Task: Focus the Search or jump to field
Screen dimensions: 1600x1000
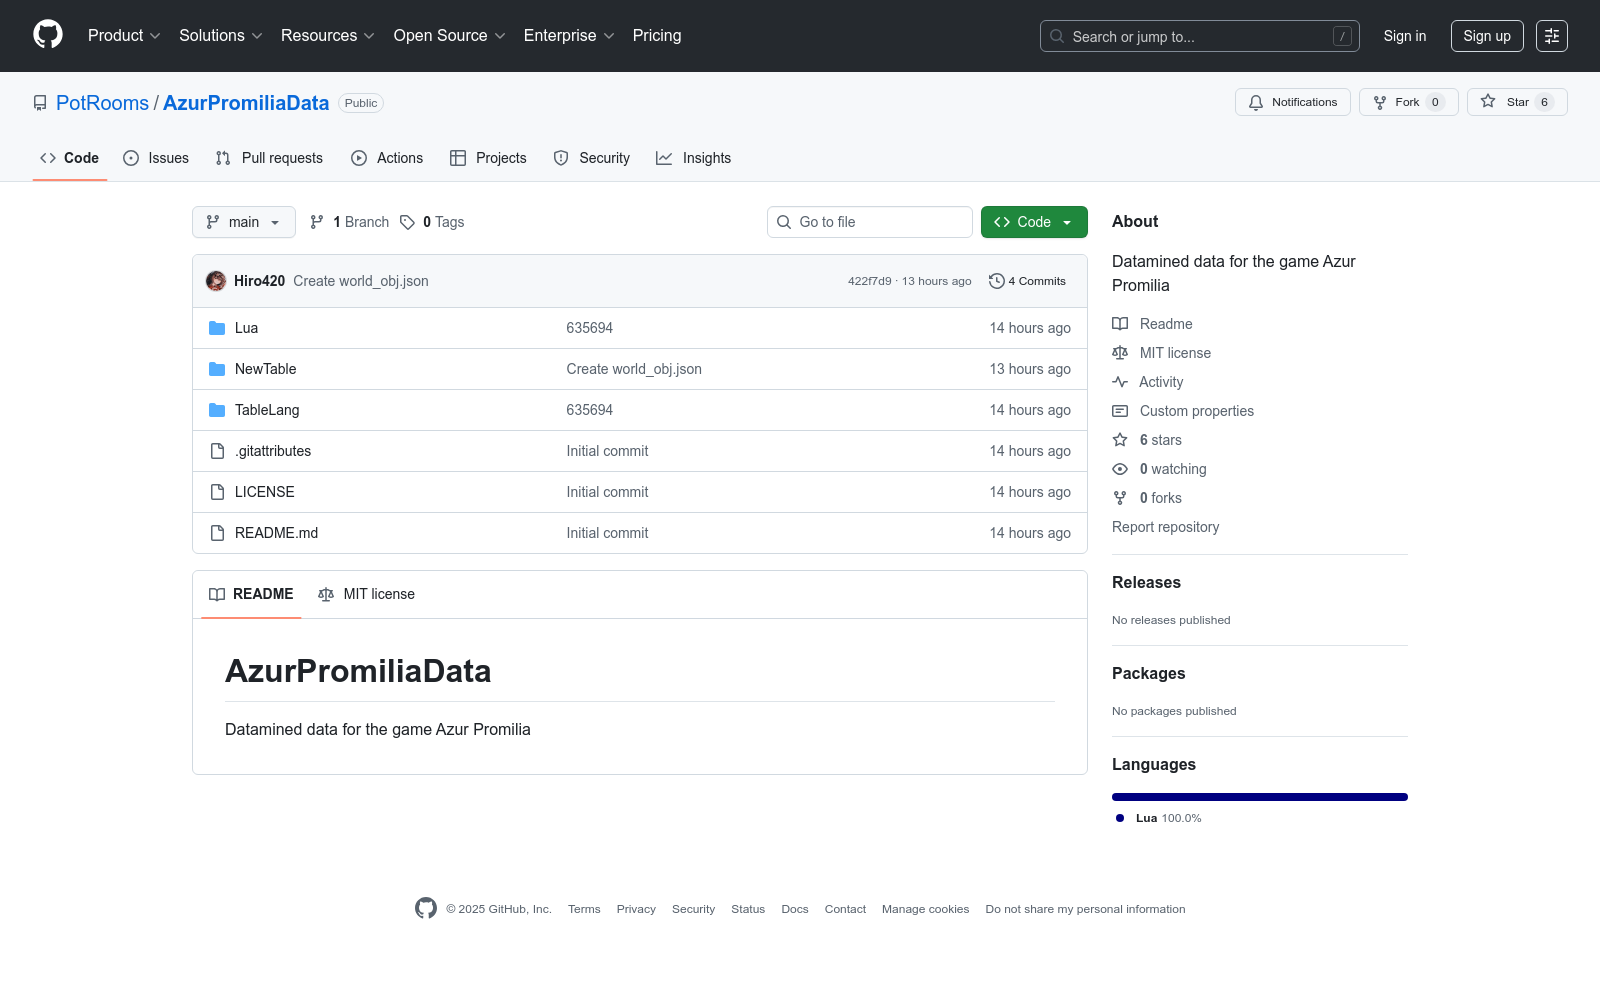Action: [1200, 36]
